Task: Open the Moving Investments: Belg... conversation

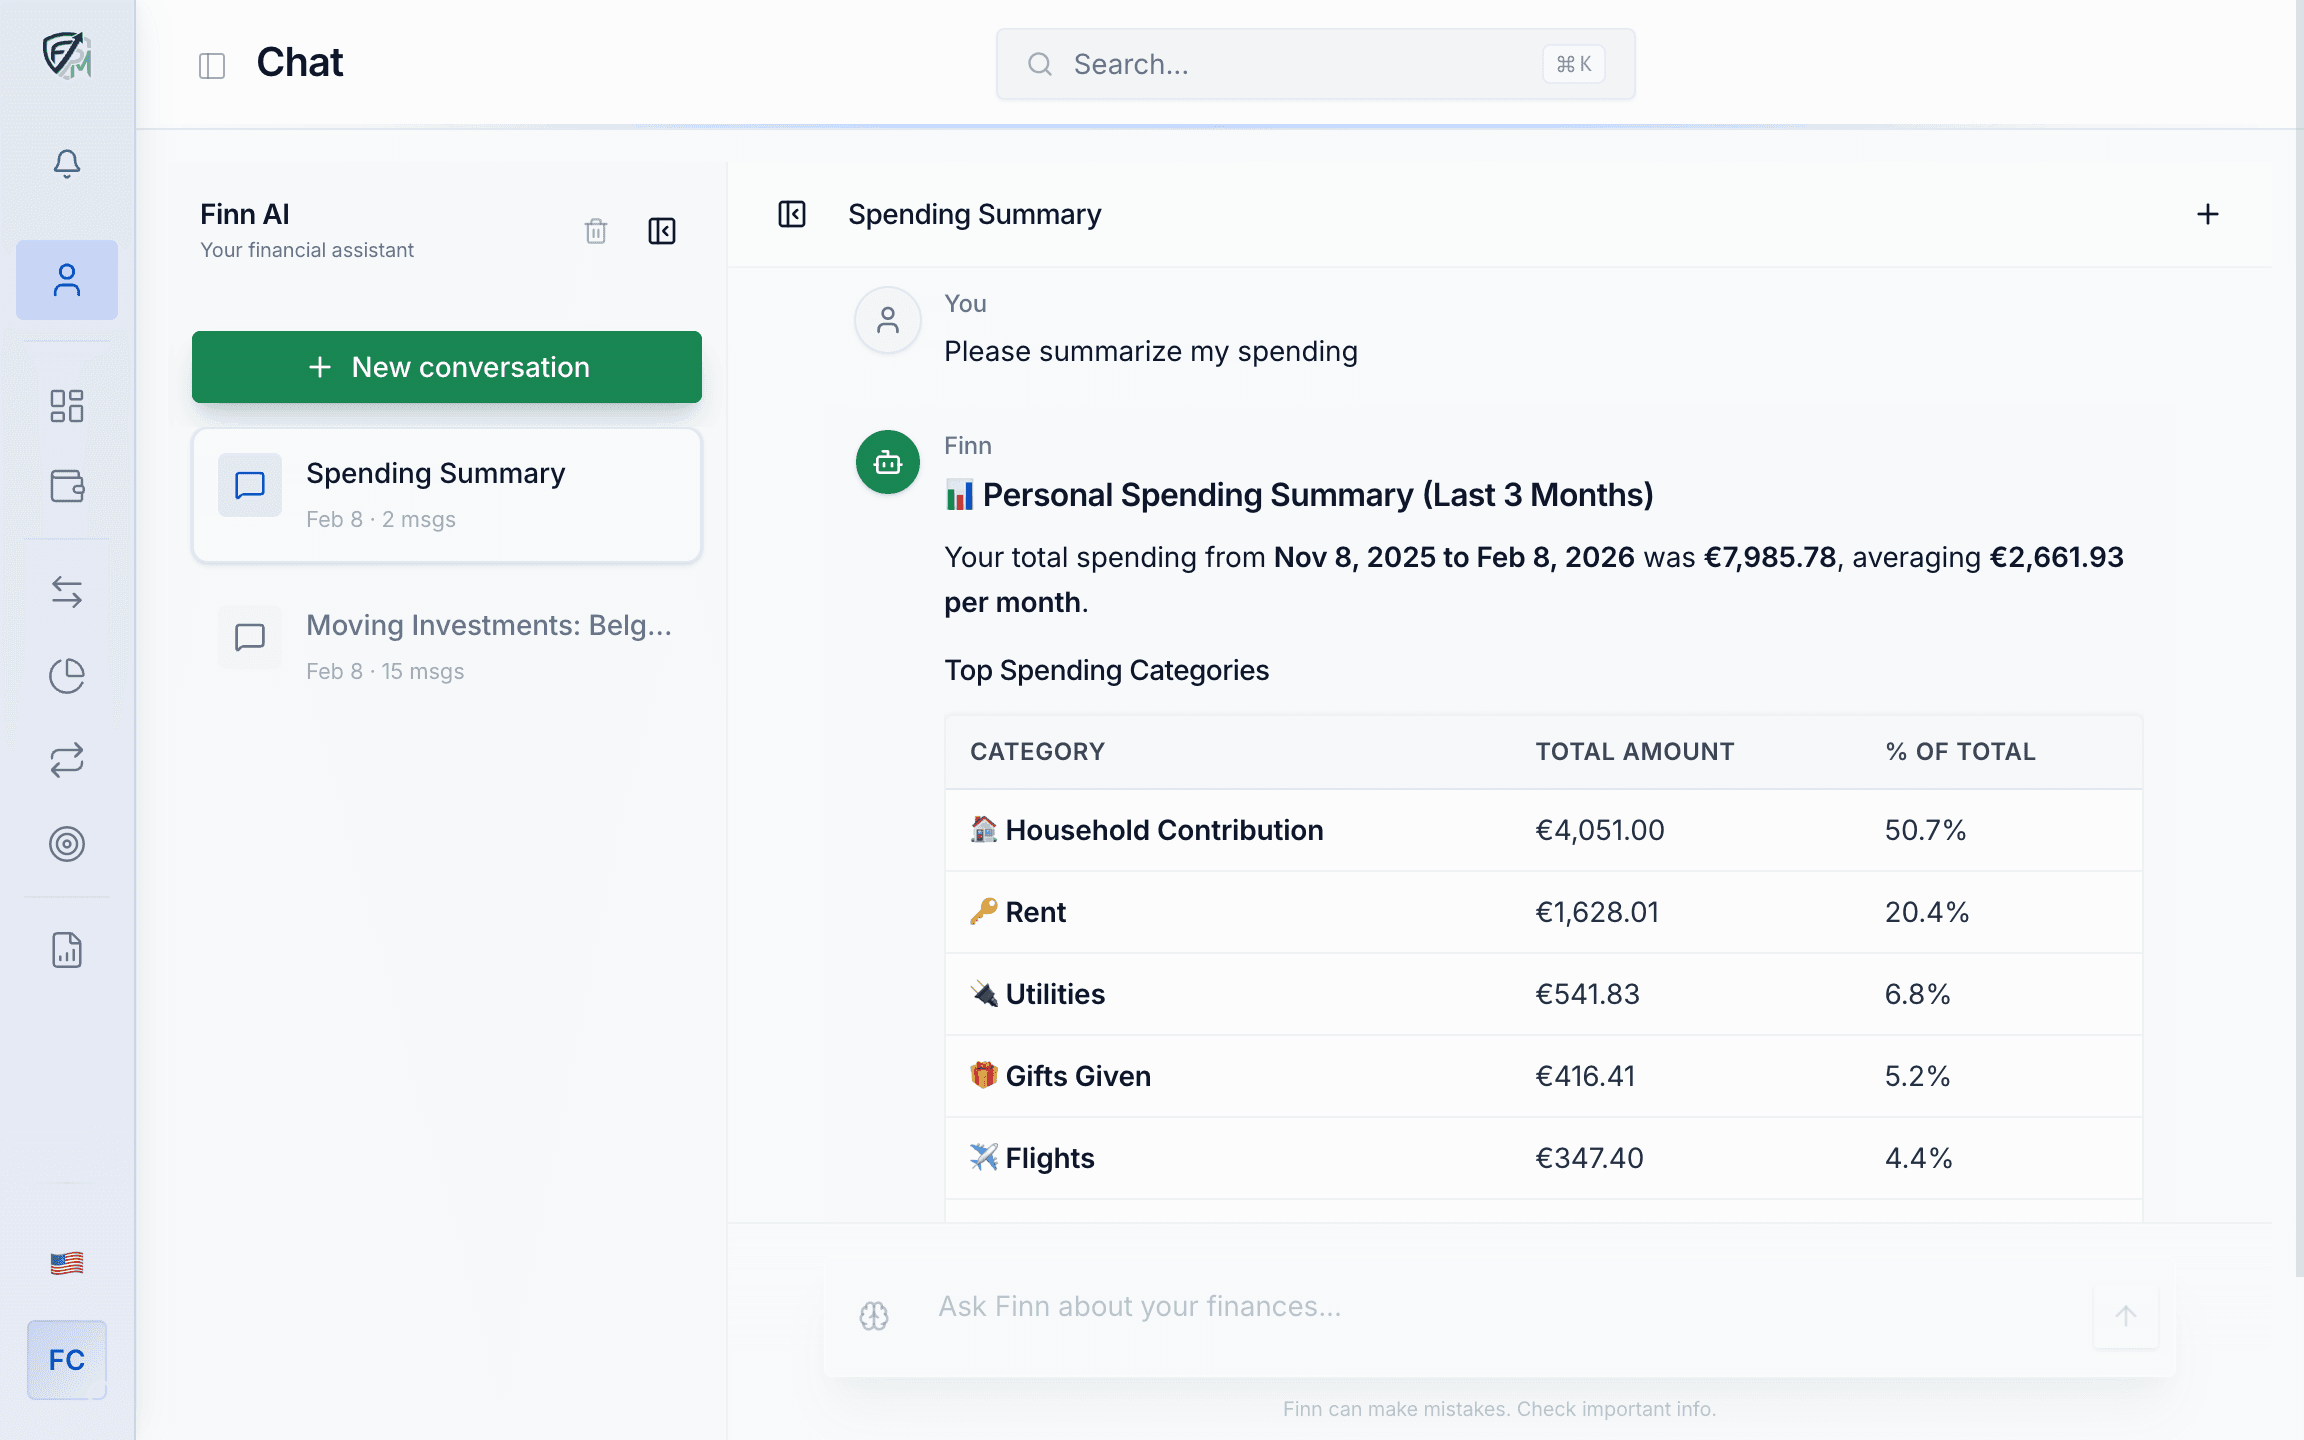Action: pyautogui.click(x=446, y=645)
